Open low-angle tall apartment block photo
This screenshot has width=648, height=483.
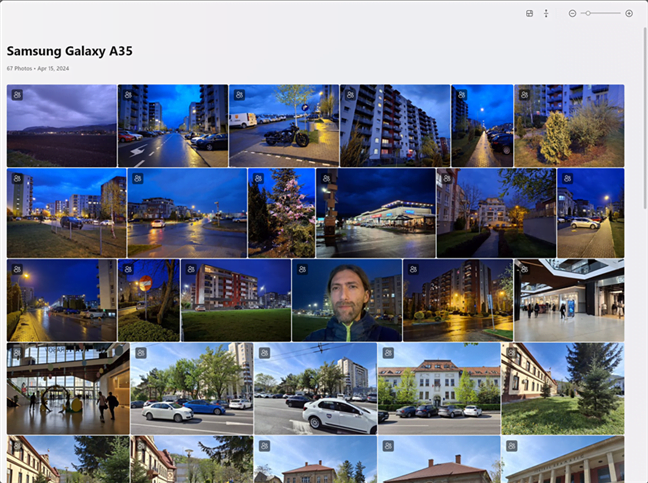point(395,126)
